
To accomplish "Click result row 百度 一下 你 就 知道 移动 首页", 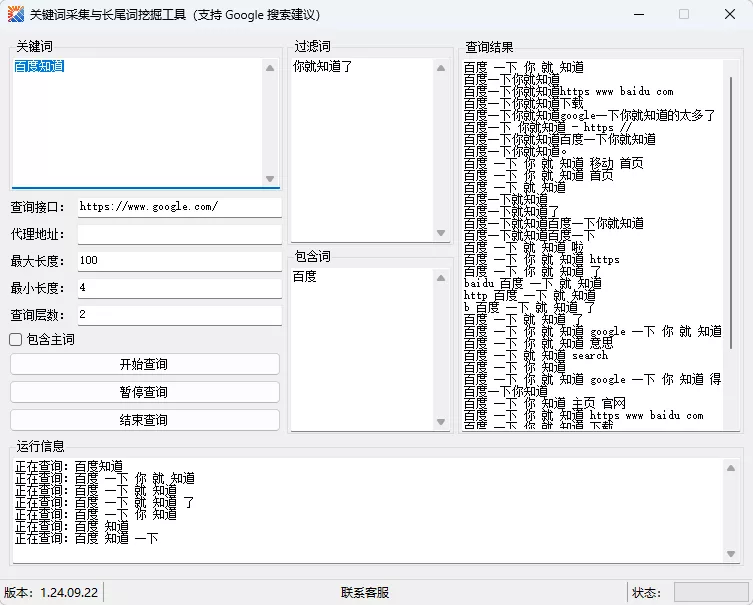I will [554, 163].
